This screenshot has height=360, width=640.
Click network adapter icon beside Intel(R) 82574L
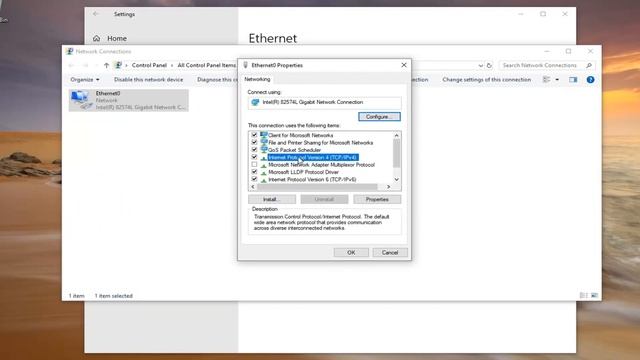pyautogui.click(x=256, y=102)
